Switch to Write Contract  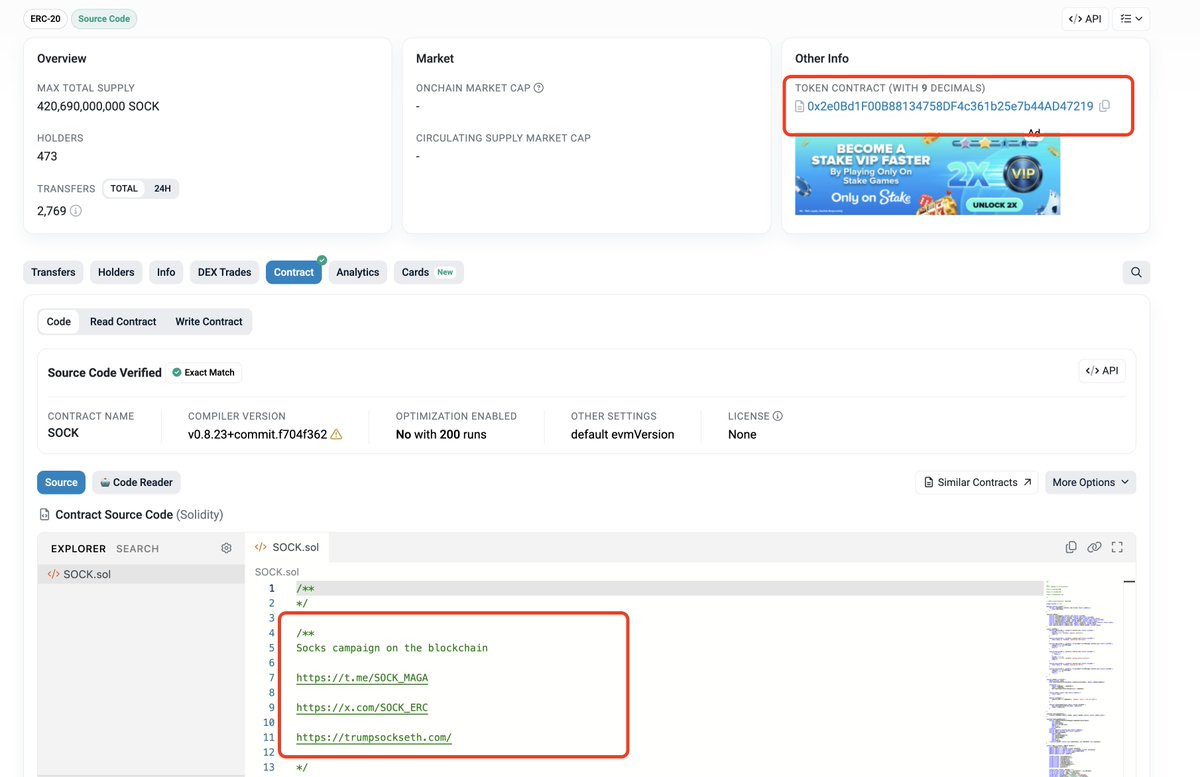point(209,321)
